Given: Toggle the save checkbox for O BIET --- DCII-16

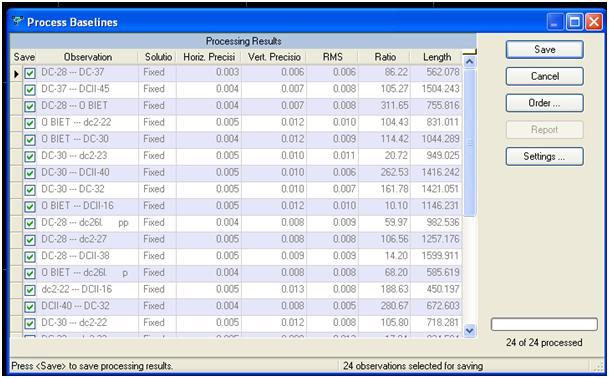Looking at the screenshot, I should [x=30, y=207].
